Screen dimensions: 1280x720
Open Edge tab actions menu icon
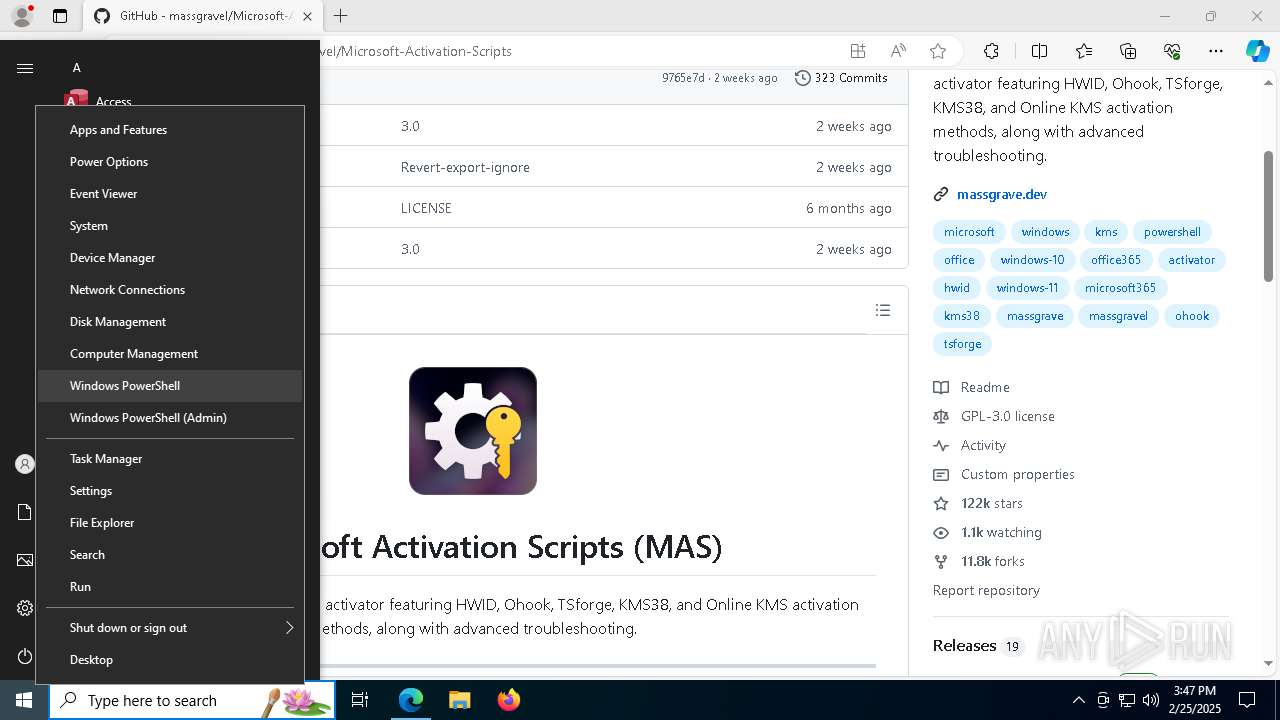[60, 16]
